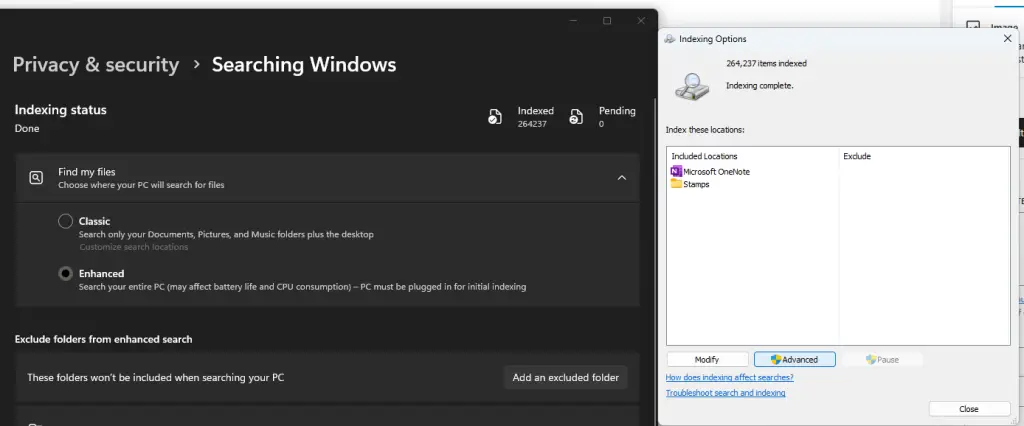The width and height of the screenshot is (1024, 426).
Task: Select the Enhanced search radio button
Action: (x=65, y=273)
